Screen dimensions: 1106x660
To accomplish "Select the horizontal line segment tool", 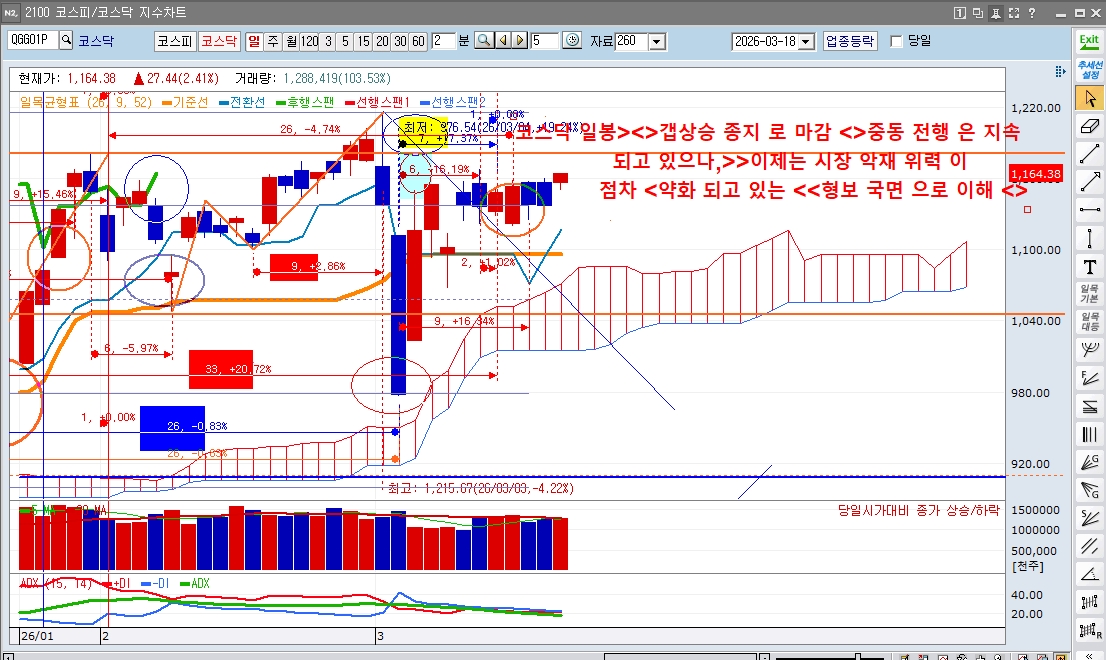I will (1089, 210).
